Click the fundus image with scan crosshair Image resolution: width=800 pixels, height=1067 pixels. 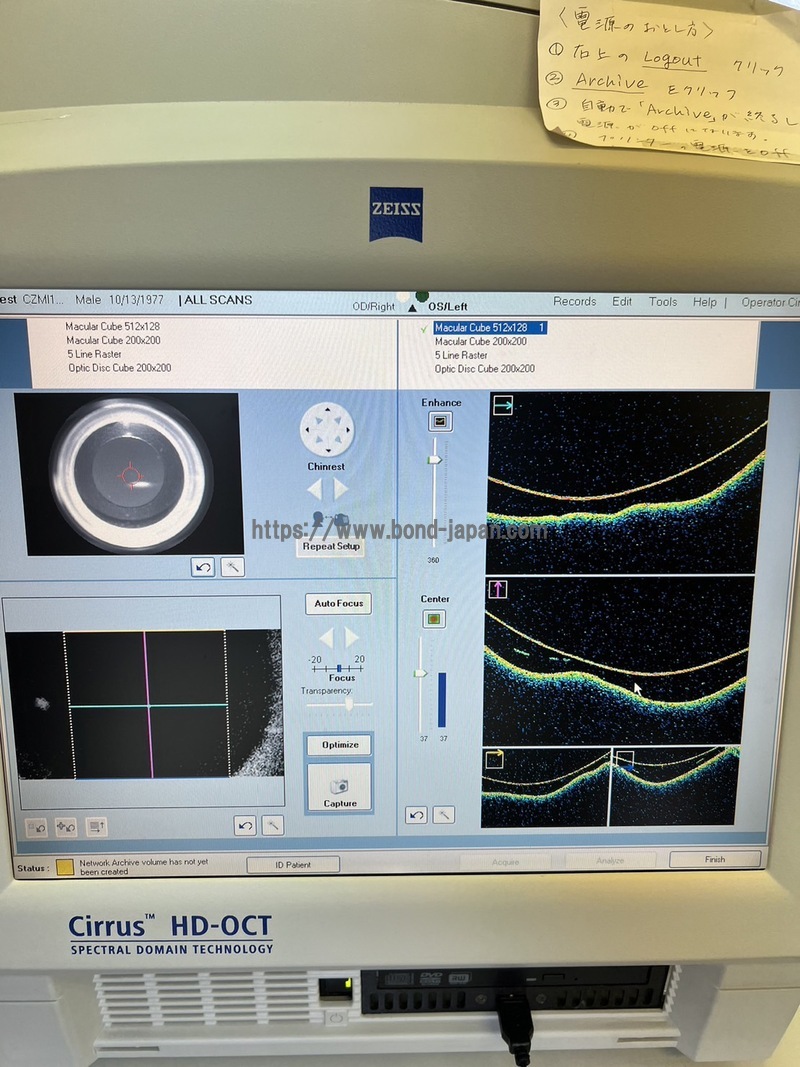[x=144, y=704]
